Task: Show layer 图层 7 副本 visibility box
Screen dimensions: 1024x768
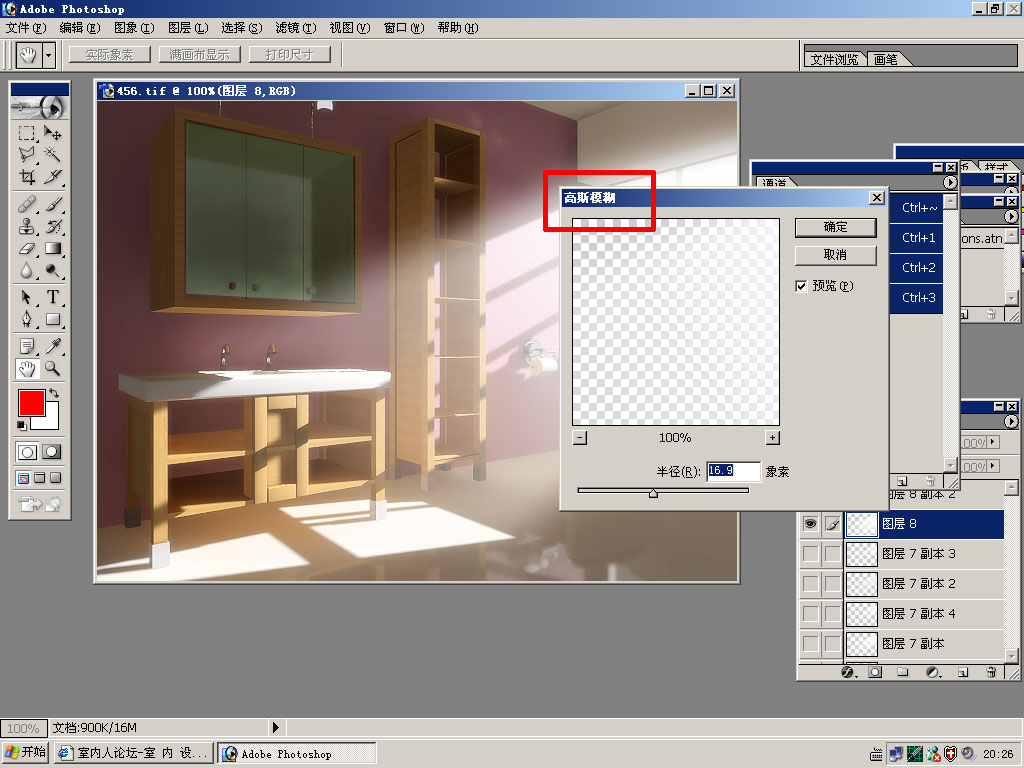Action: click(x=810, y=644)
